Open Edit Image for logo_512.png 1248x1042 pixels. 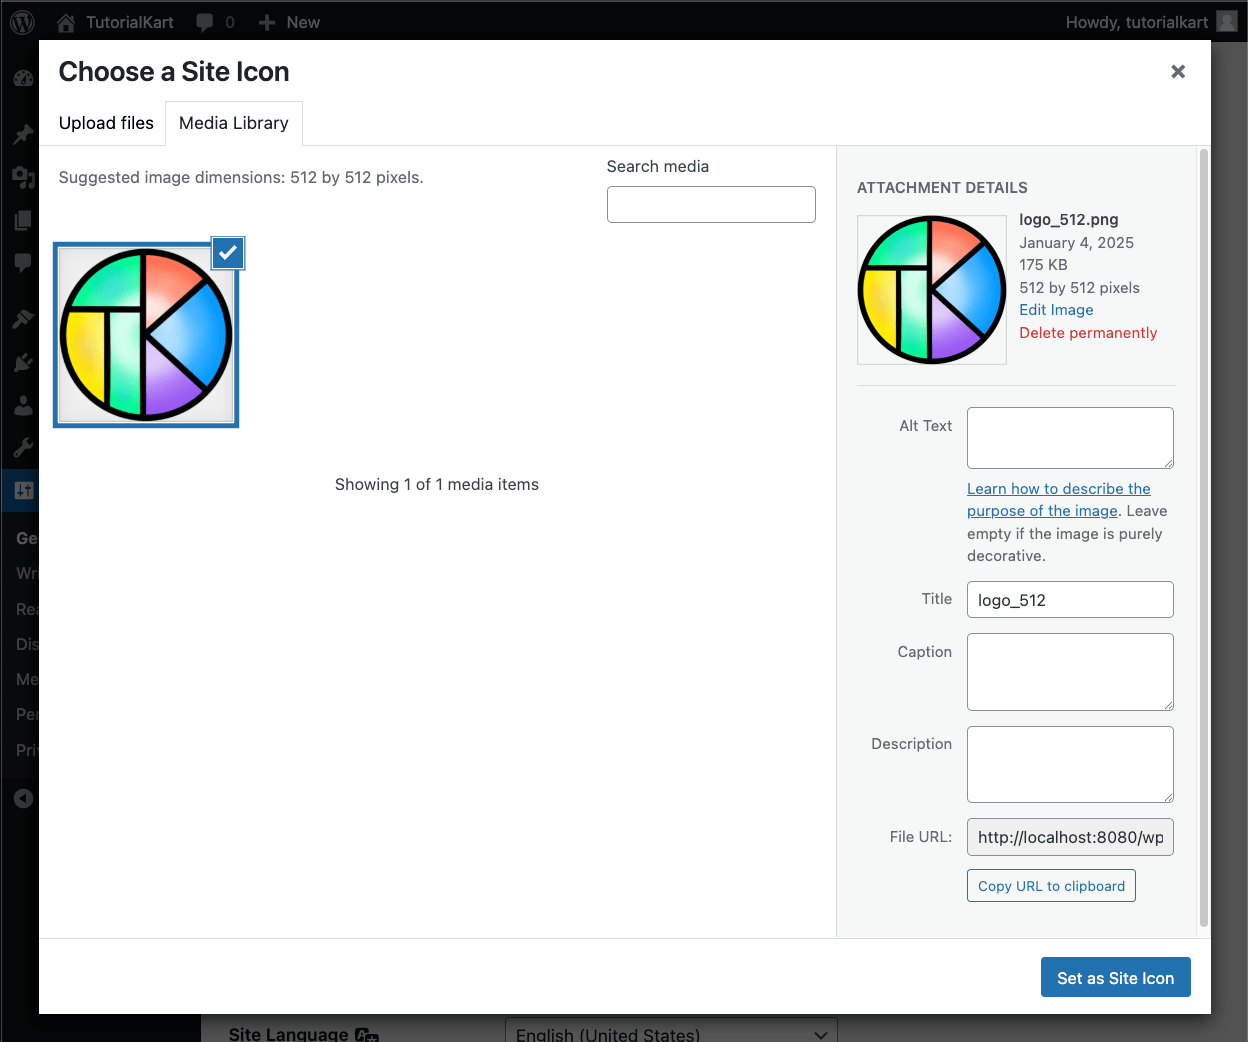[x=1055, y=310]
